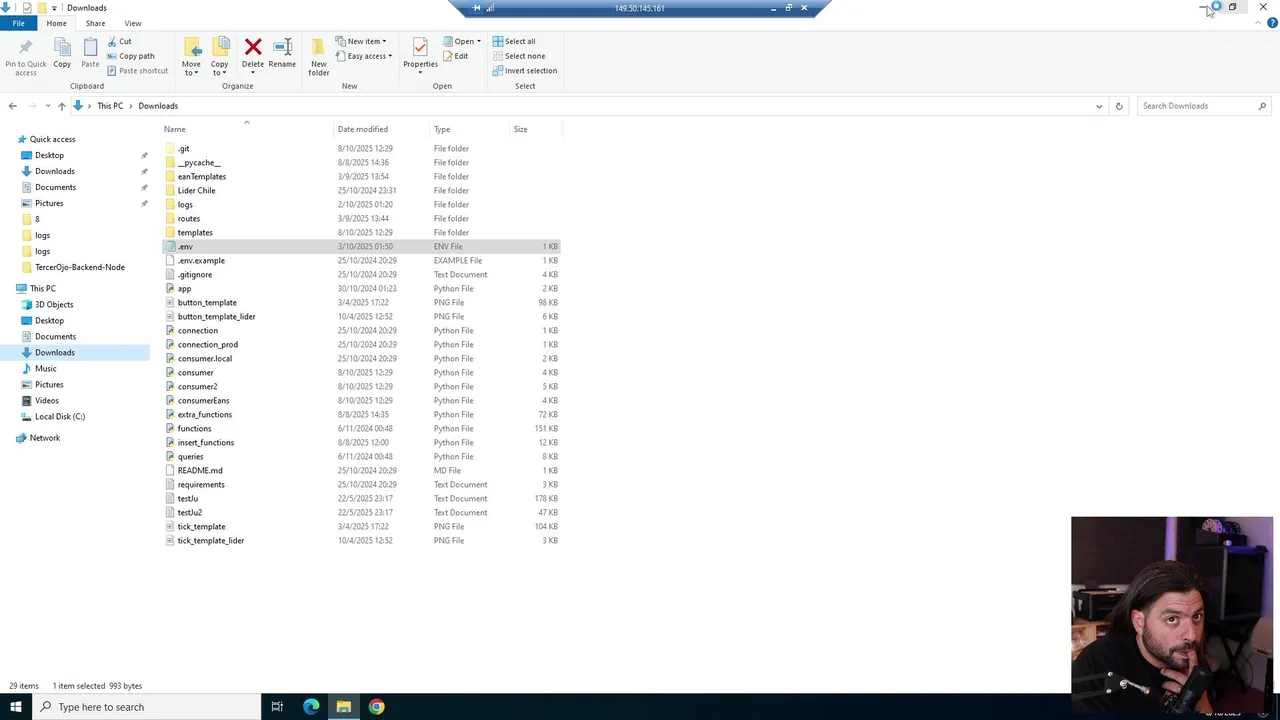Open the New item dropdown
The height and width of the screenshot is (720, 1280).
coord(361,41)
